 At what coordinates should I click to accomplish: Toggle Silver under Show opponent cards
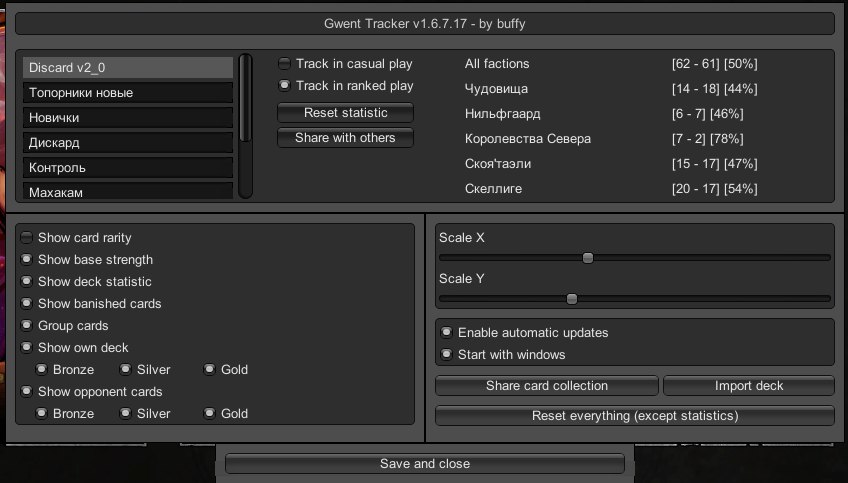[126, 414]
